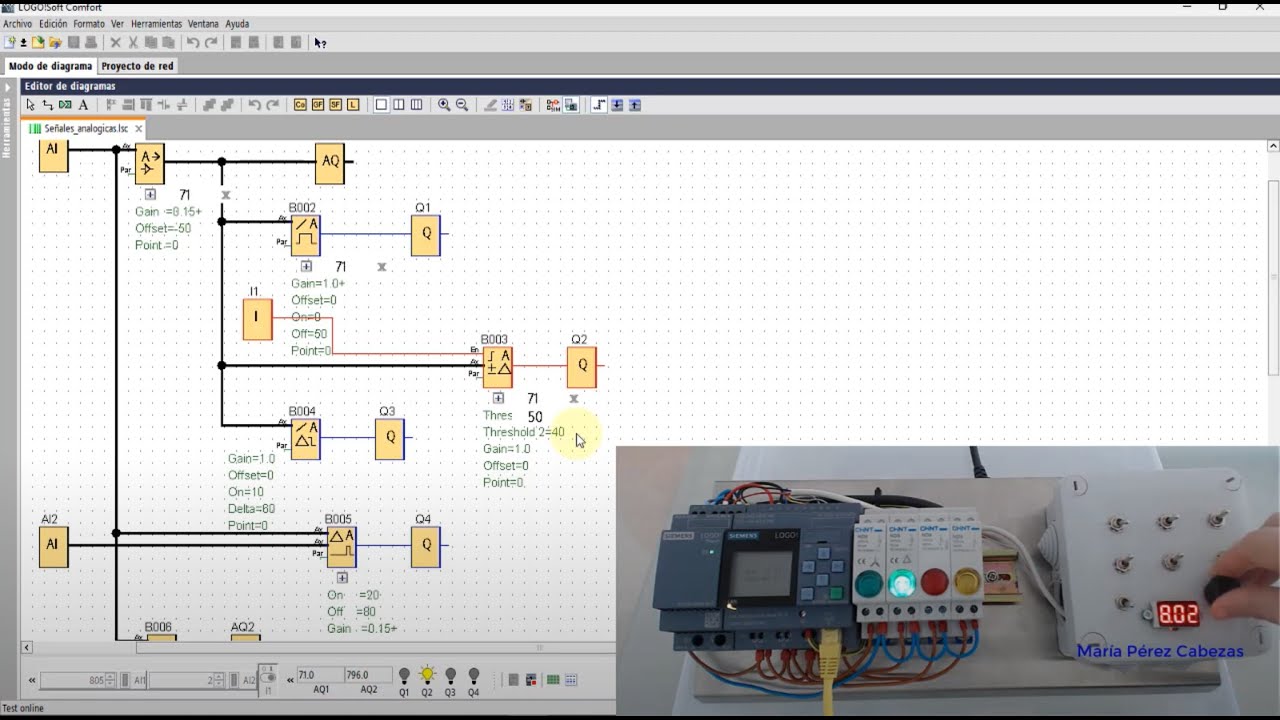1280x720 pixels.
Task: Click the blue table icon in simulation bar
Action: (x=571, y=680)
